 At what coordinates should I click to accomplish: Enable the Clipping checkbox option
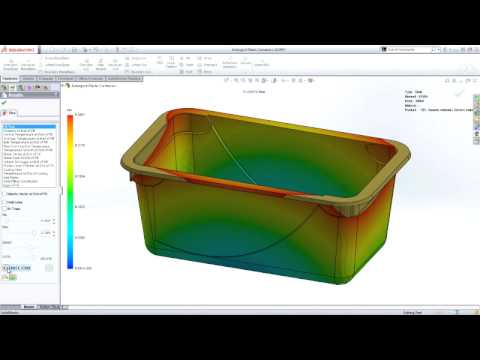click(4, 209)
